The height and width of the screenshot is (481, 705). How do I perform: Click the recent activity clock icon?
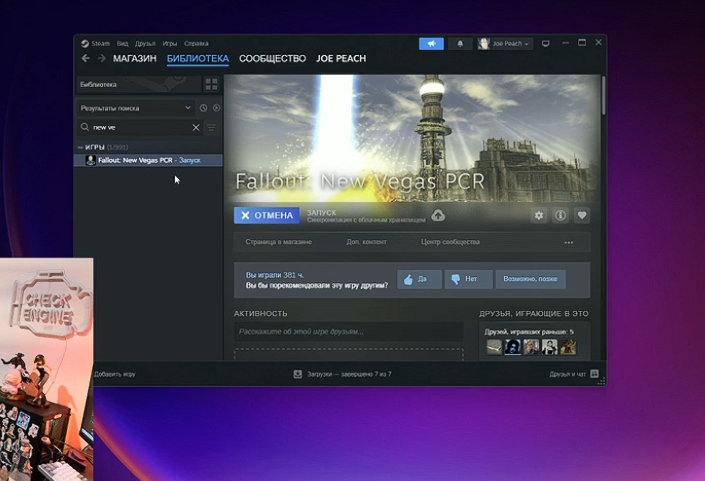tap(203, 108)
